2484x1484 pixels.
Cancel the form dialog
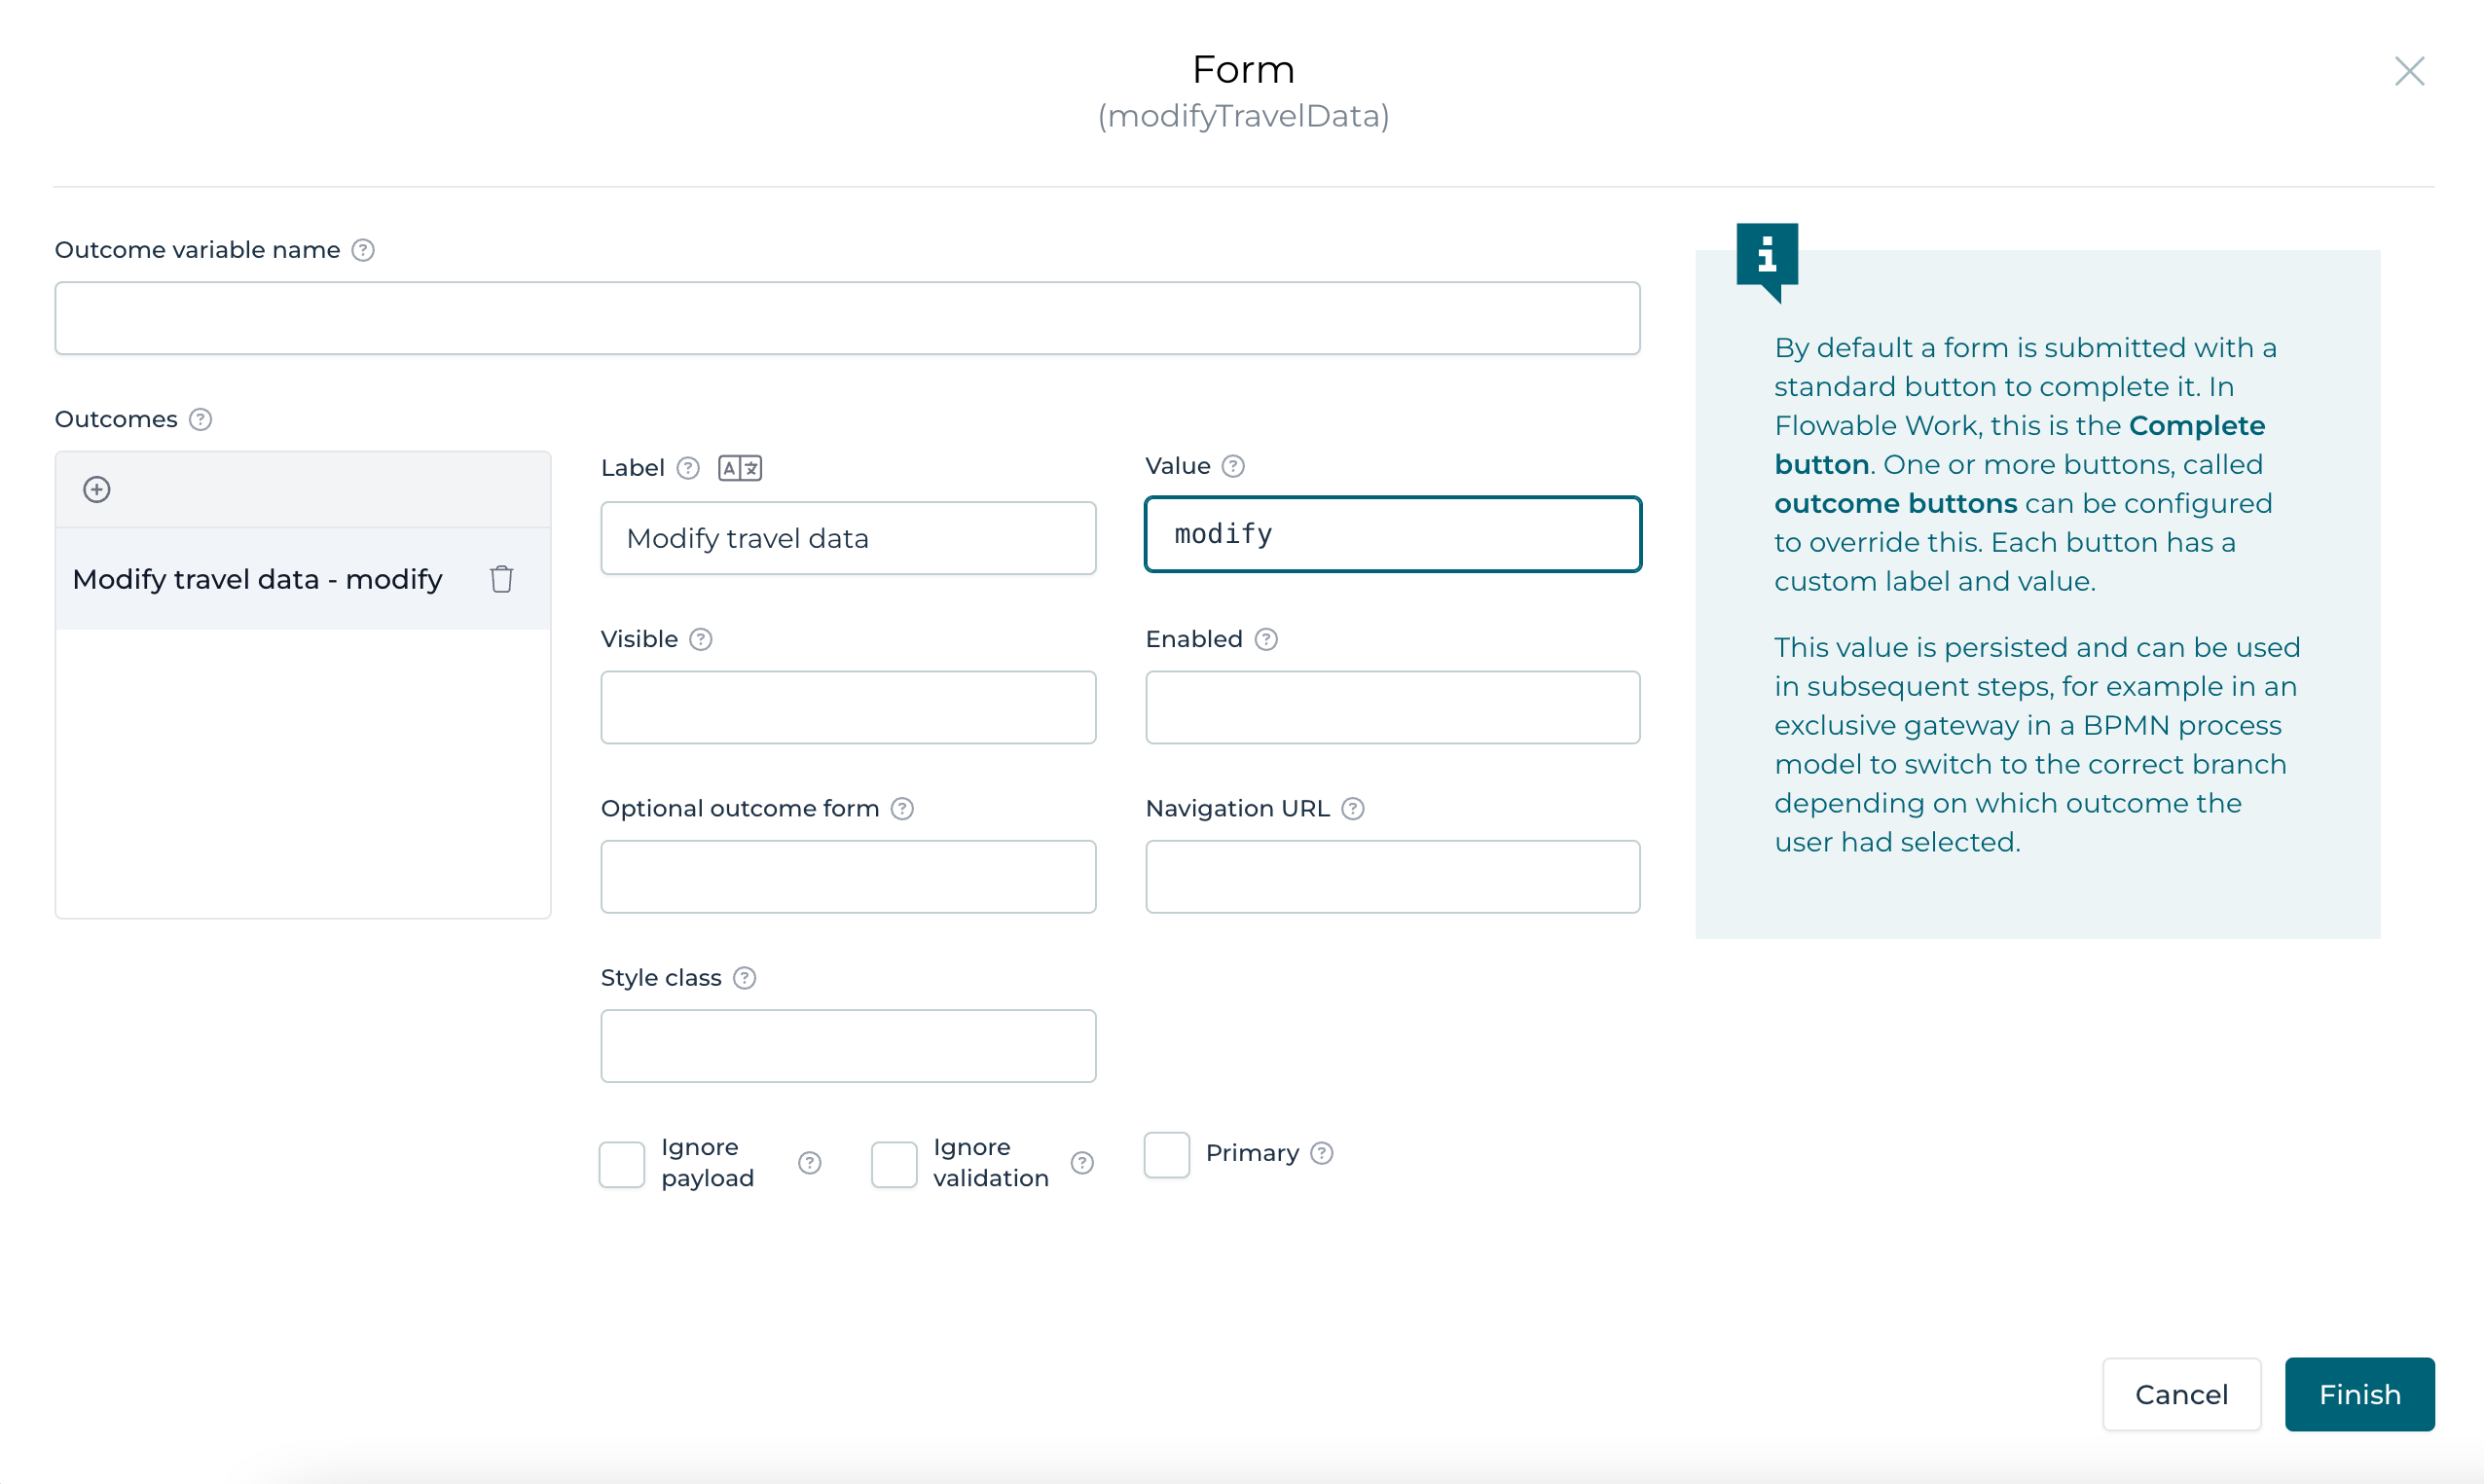[x=2181, y=1394]
